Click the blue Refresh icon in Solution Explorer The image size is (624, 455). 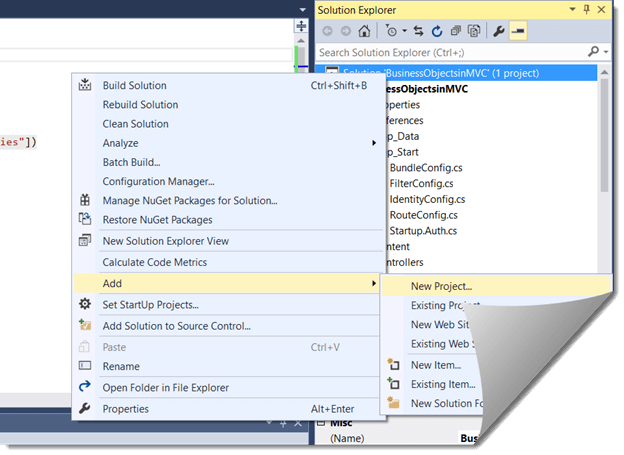(437, 31)
